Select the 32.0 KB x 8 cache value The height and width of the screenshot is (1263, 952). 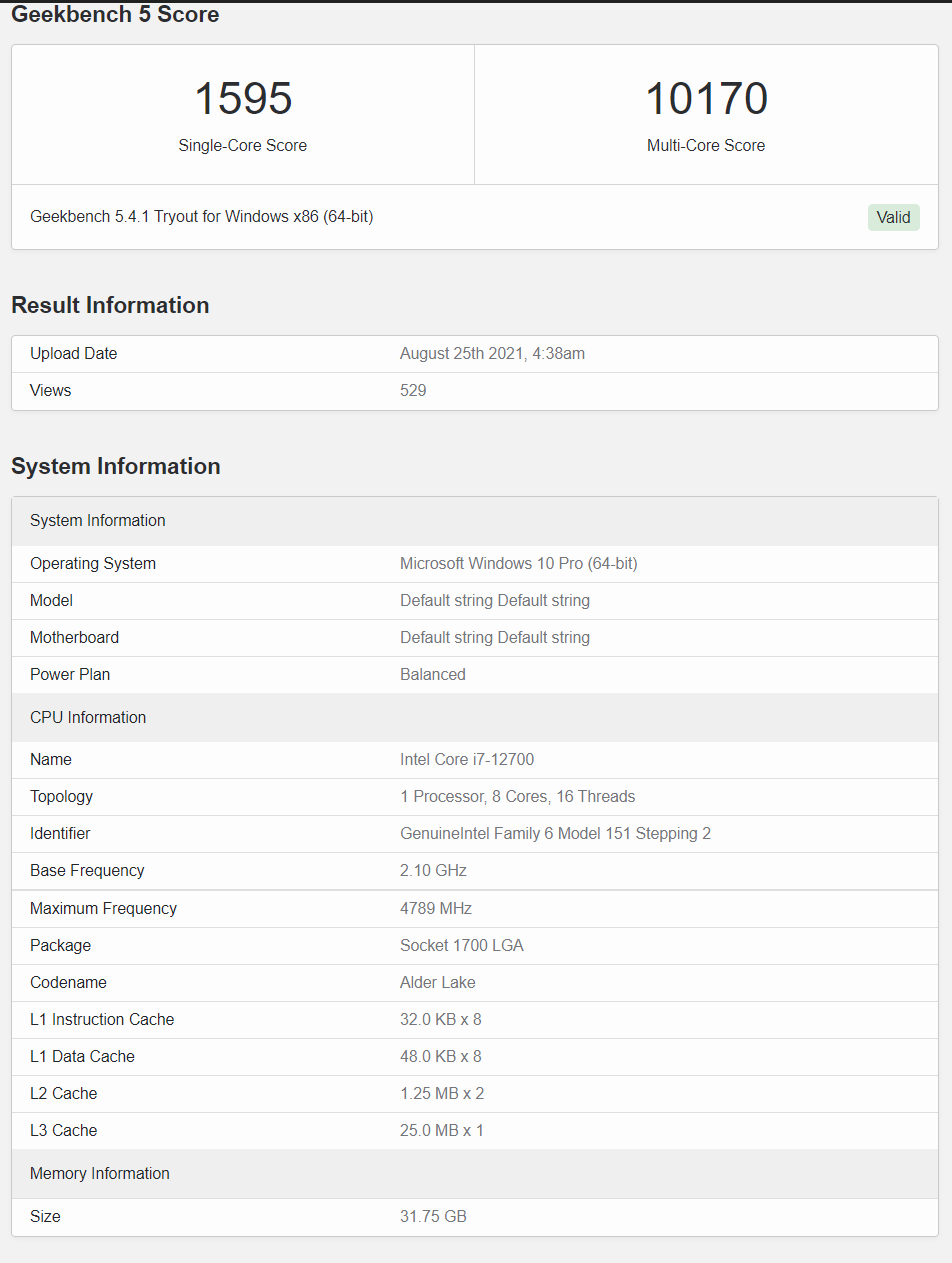point(441,1019)
